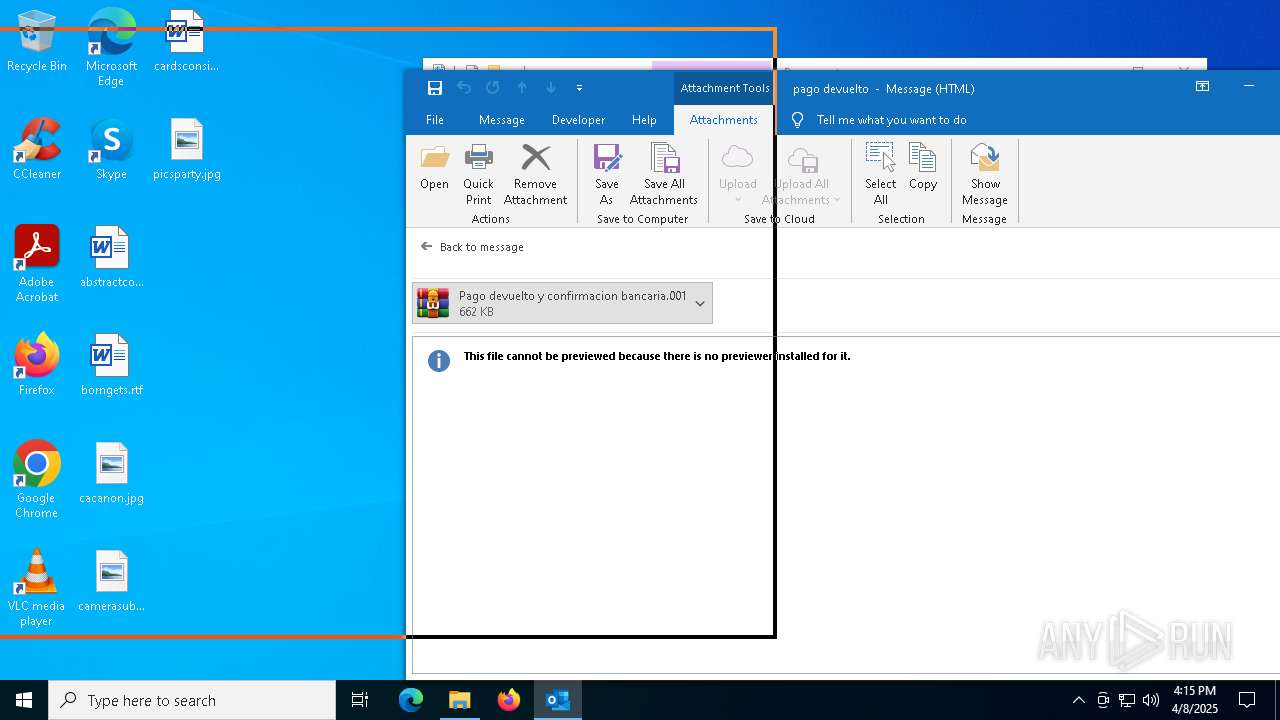Quick Print the attachment
Image resolution: width=1280 pixels, height=720 pixels.
479,175
